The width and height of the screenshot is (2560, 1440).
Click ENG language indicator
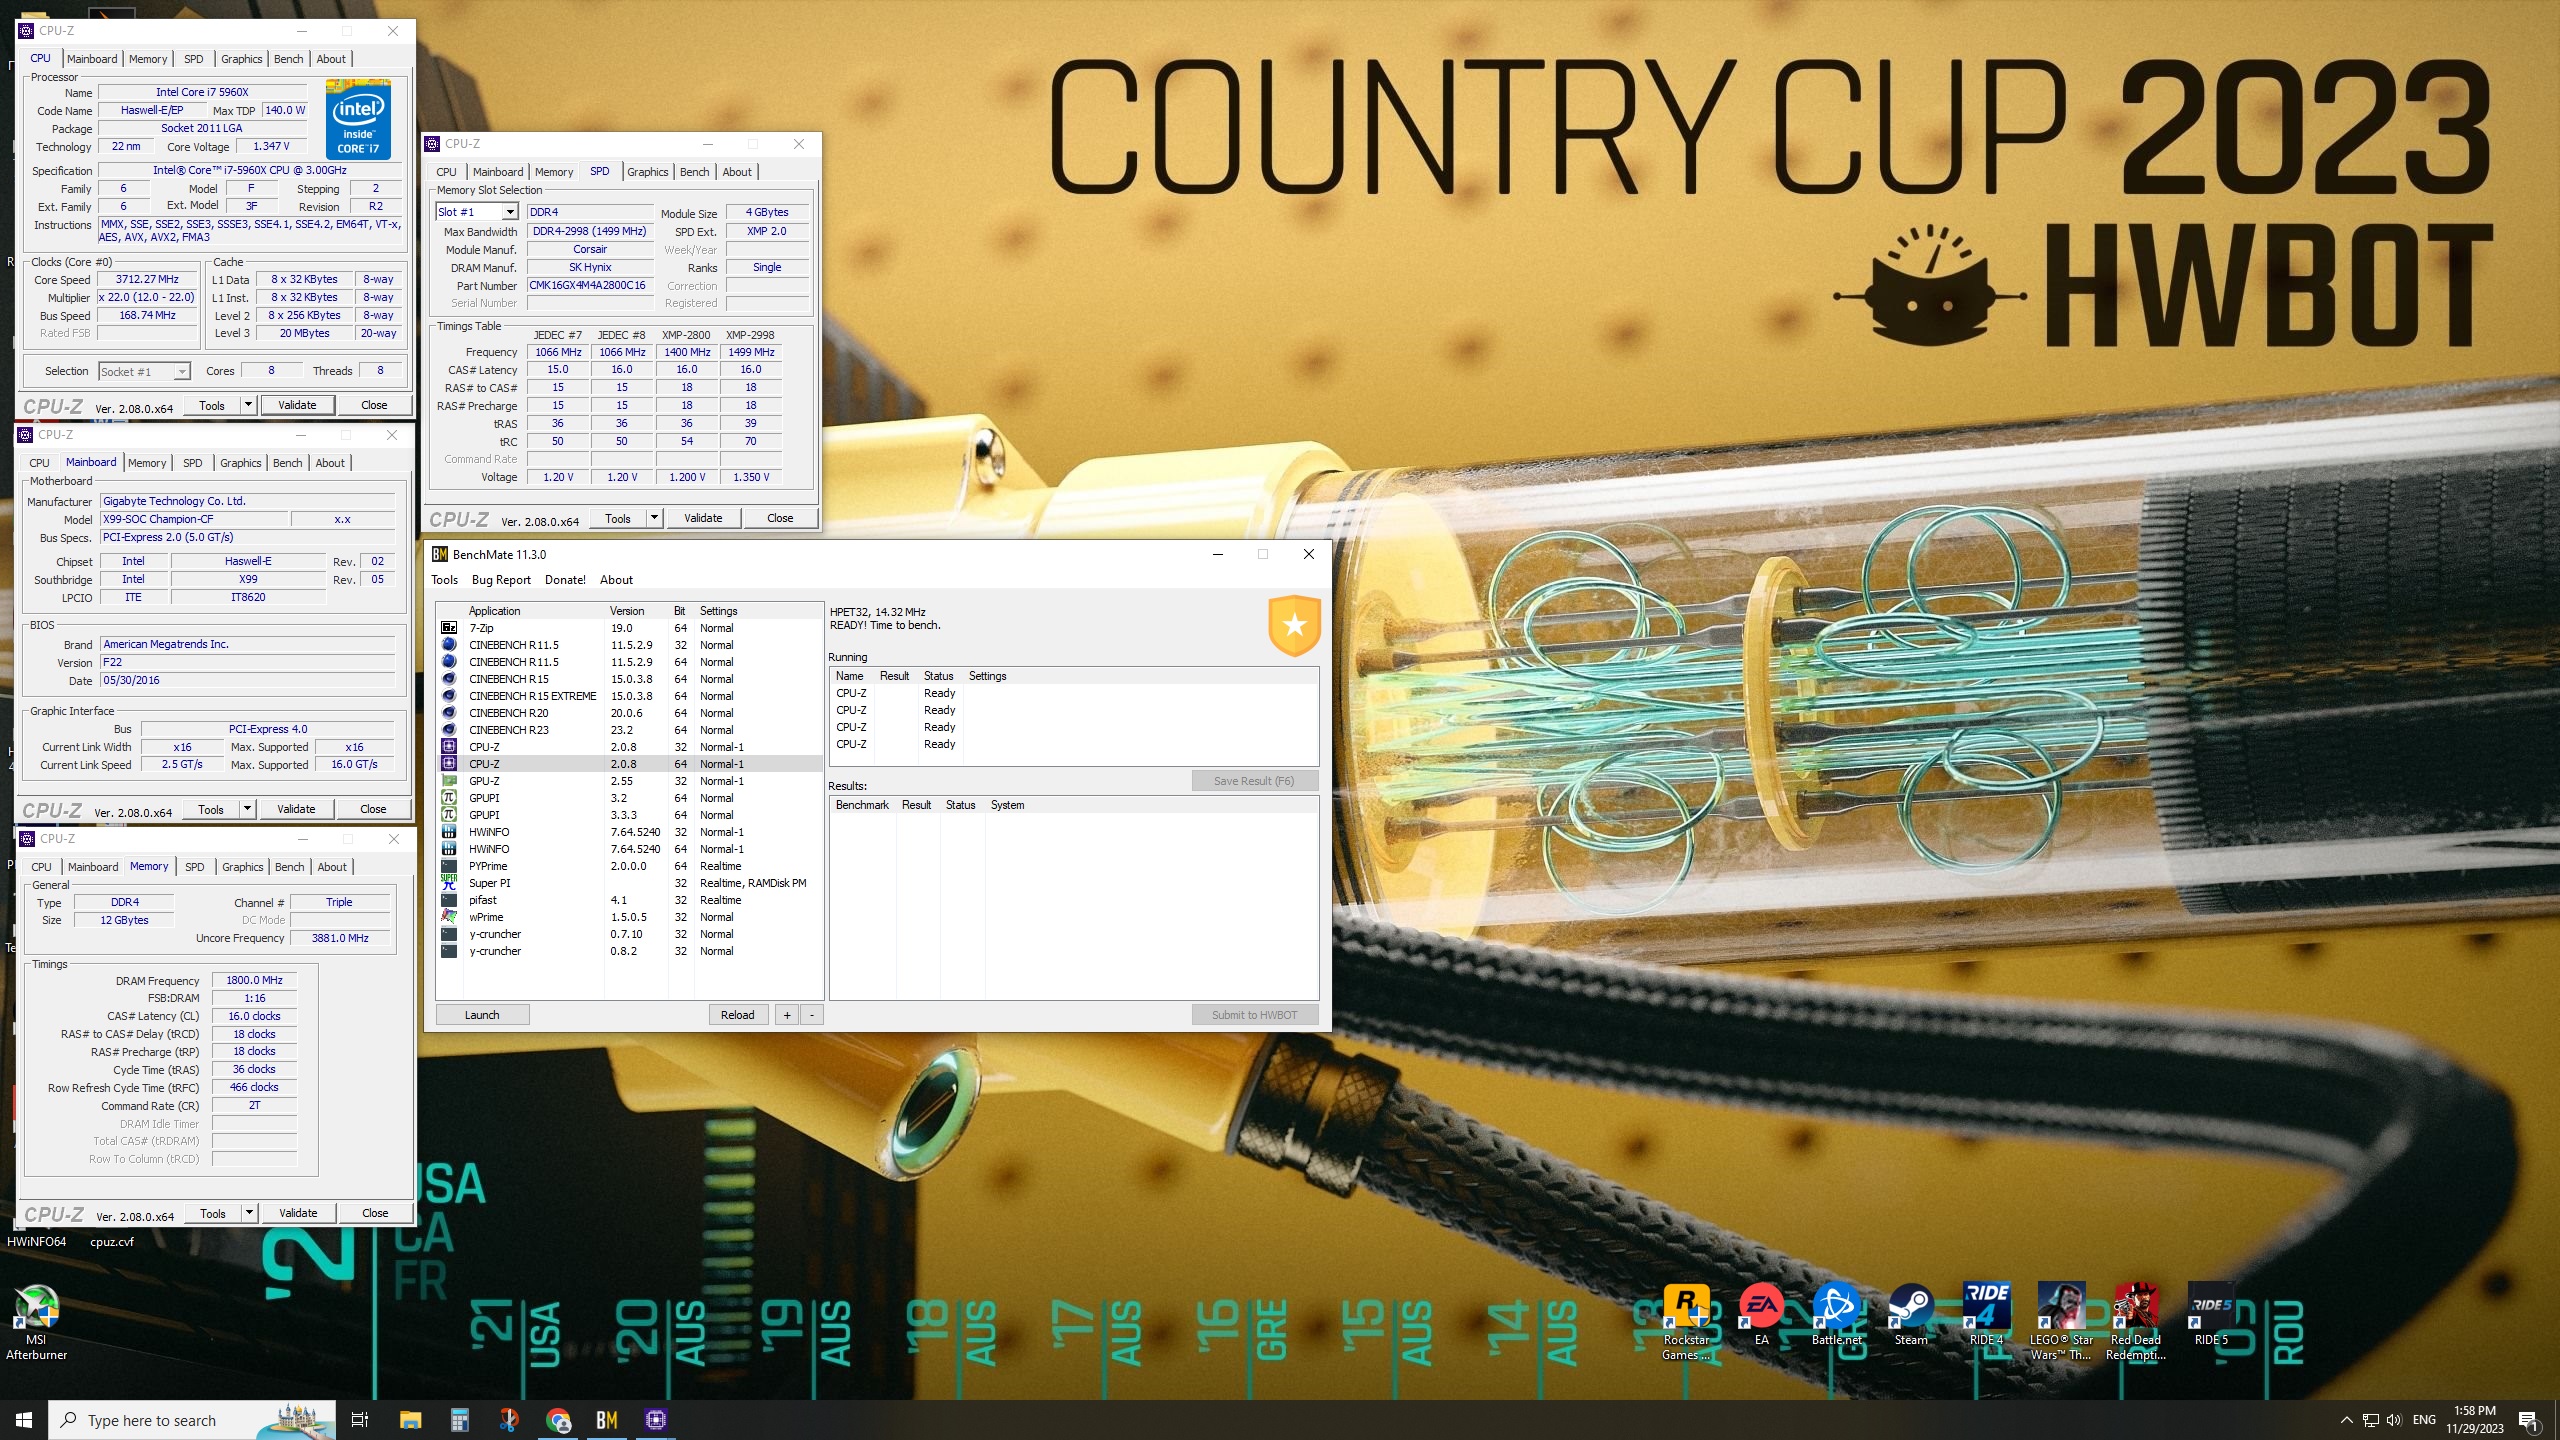[x=2424, y=1420]
